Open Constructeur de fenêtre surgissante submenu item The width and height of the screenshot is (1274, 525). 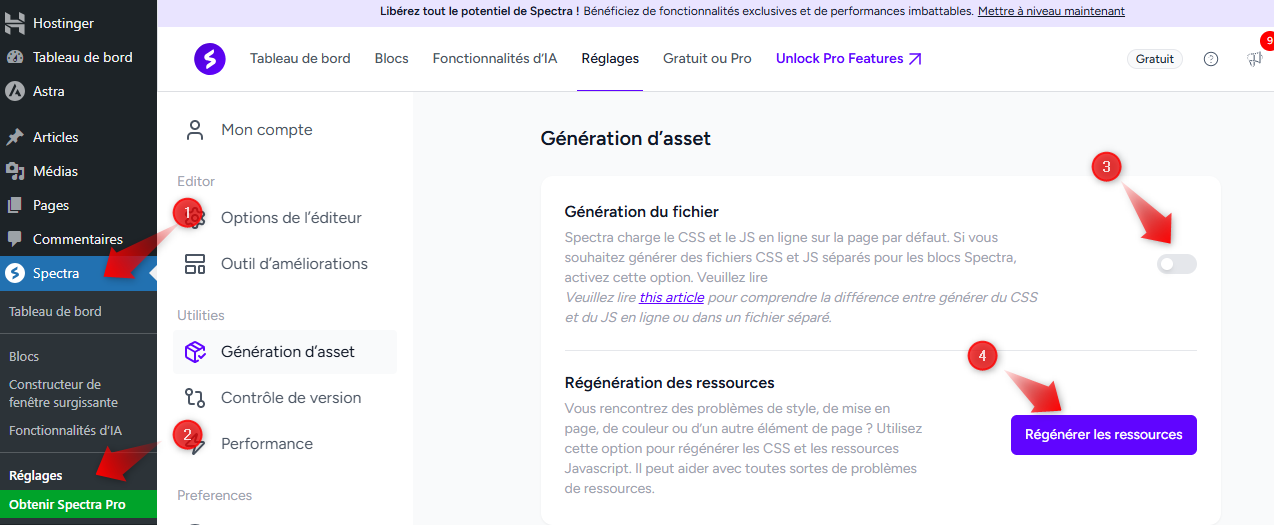pos(63,393)
